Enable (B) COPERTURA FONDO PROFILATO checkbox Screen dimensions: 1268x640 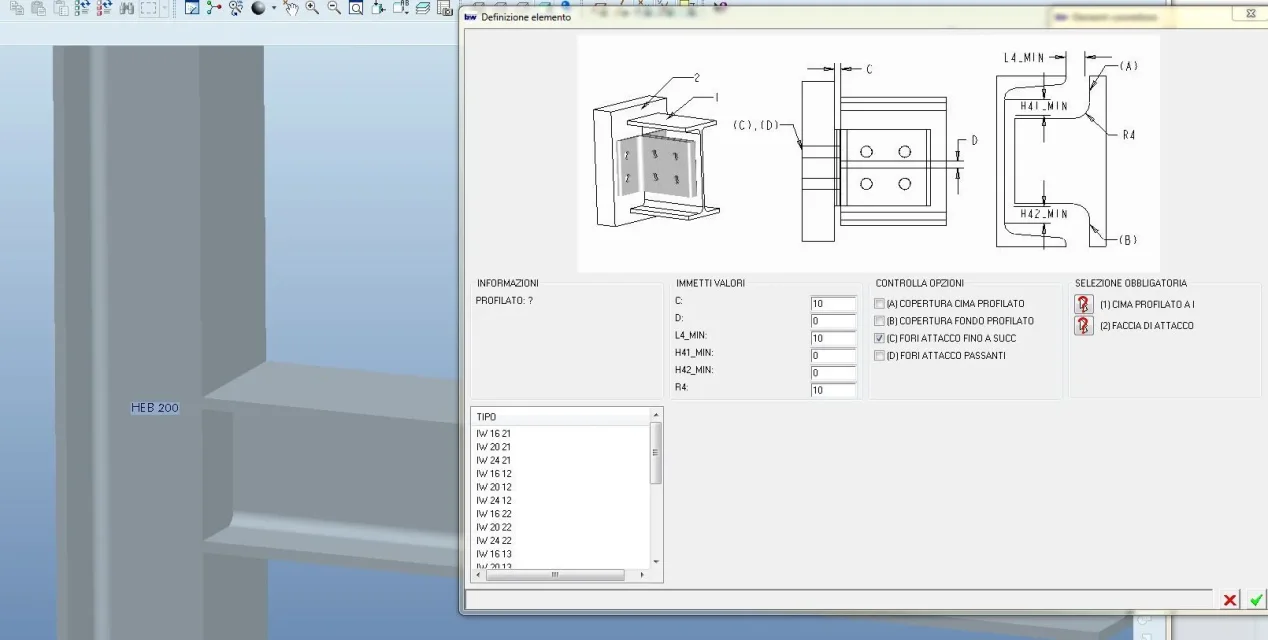879,321
